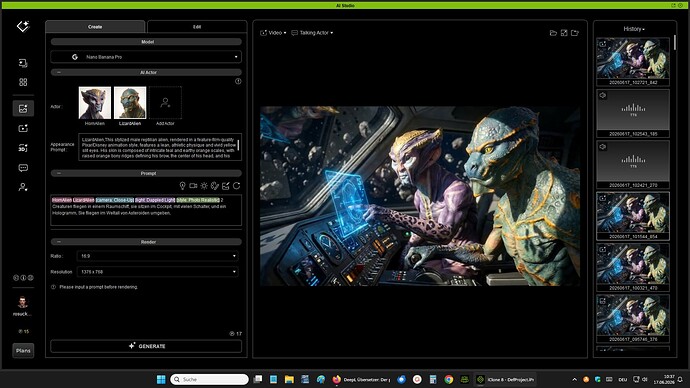Screen dimensions: 690x388
Task: Open Firefox from the taskbar
Action: click(x=337, y=379)
